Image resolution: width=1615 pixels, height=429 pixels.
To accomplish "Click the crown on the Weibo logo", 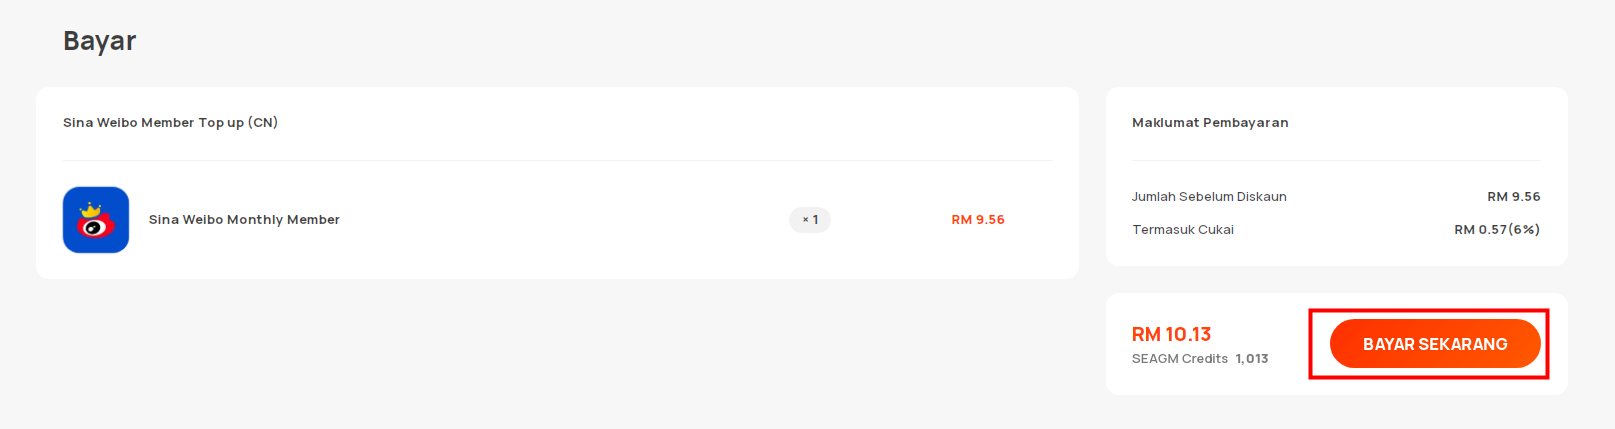I will [x=91, y=210].
